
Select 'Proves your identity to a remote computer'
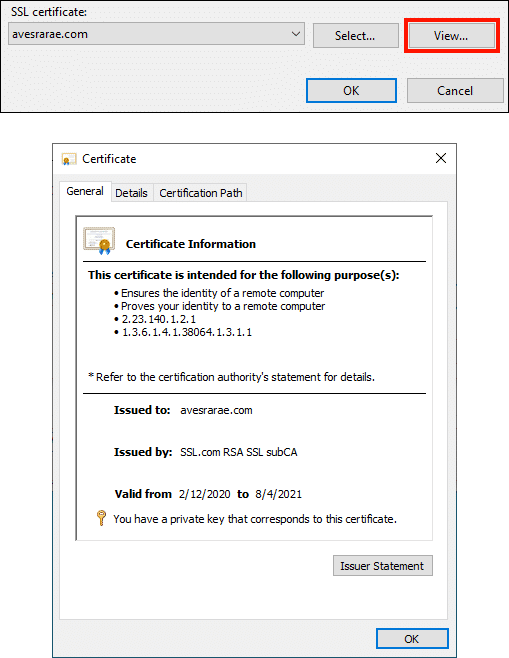223,306
